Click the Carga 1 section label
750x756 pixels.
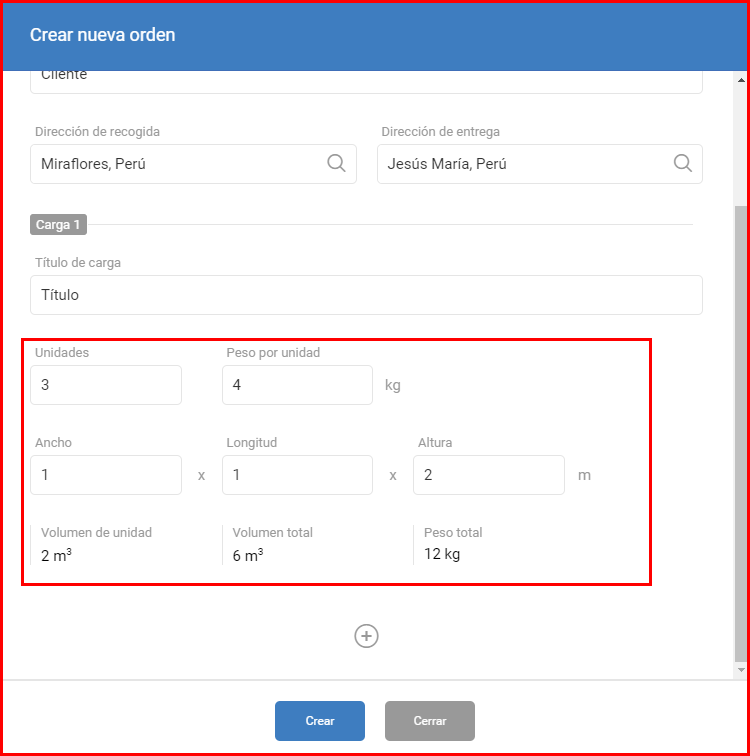[58, 225]
